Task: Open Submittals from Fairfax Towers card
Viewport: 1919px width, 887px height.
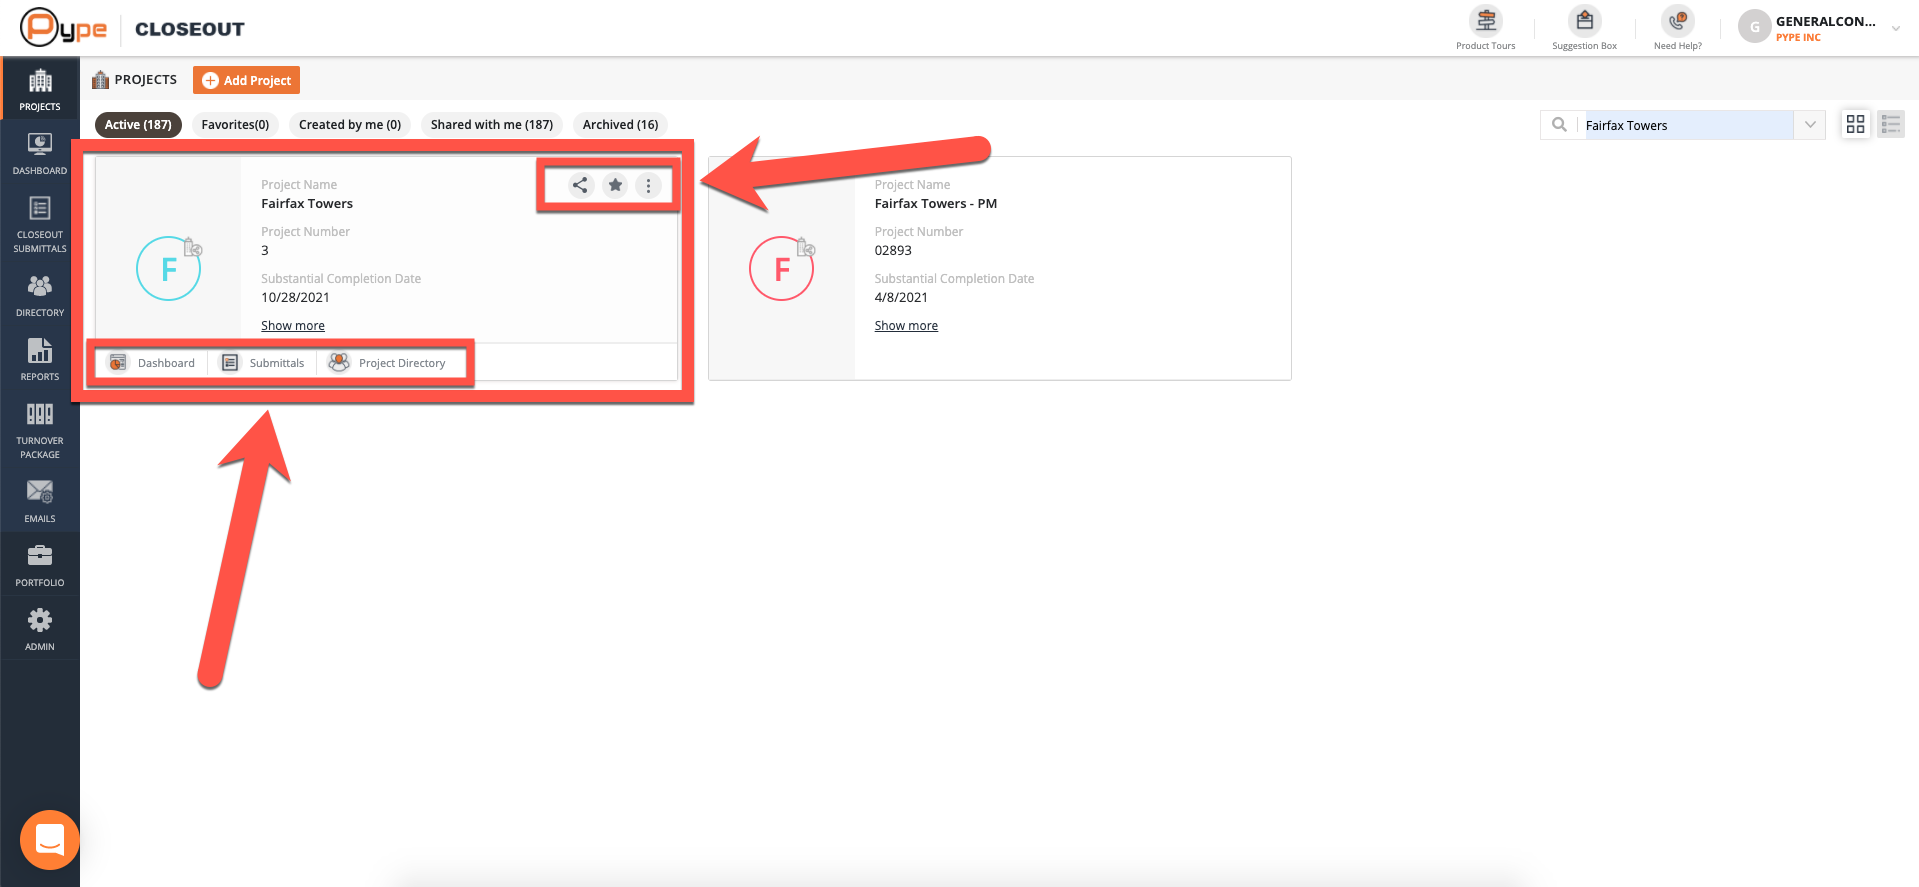Action: (263, 363)
